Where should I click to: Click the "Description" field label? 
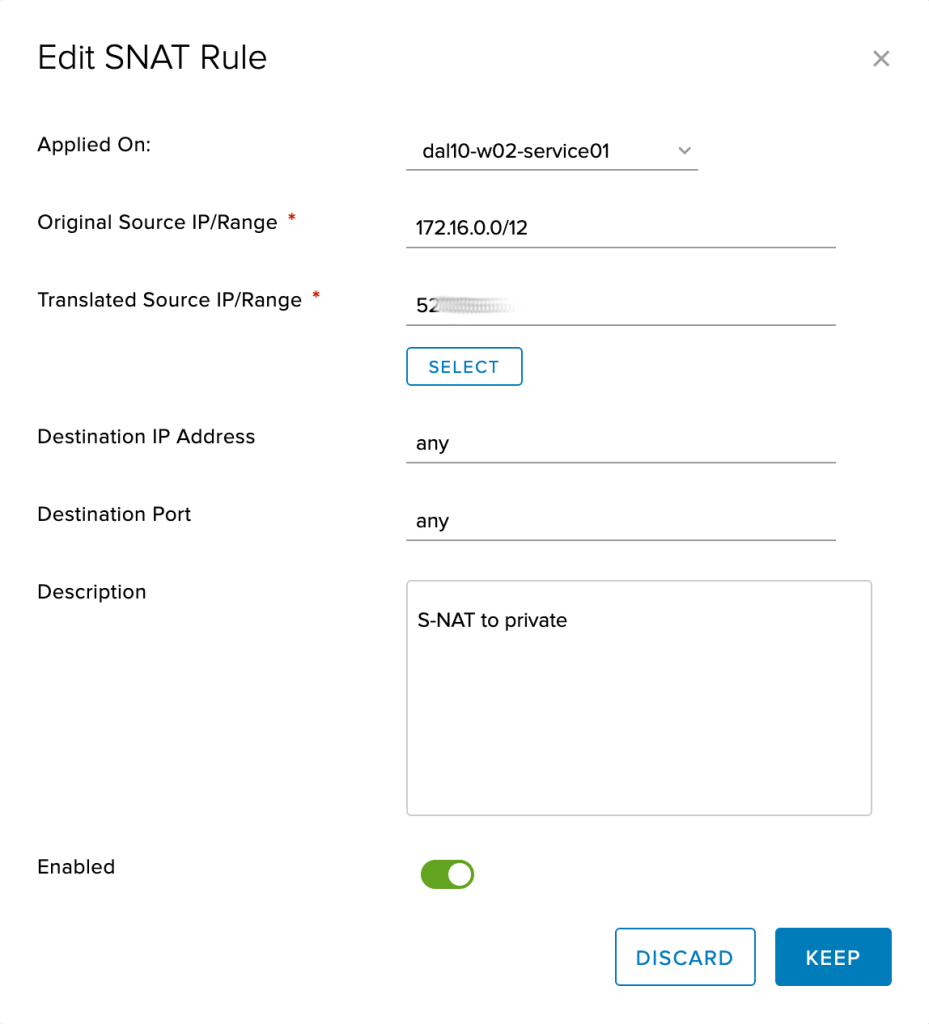(92, 593)
